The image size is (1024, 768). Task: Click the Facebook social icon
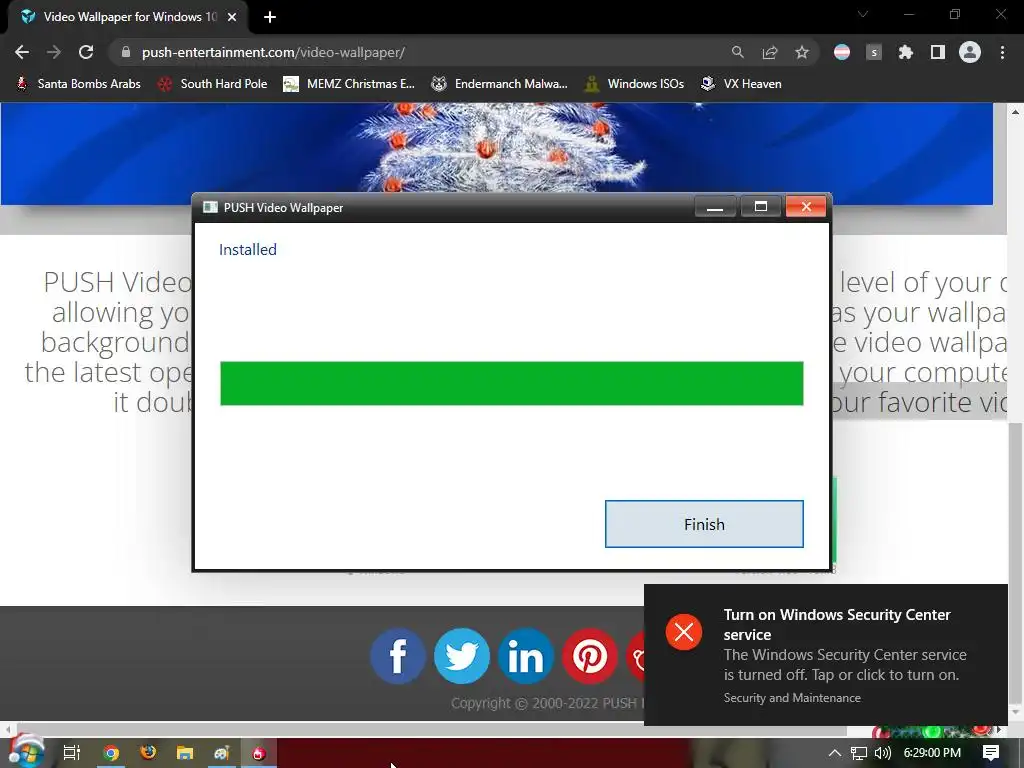tap(398, 656)
